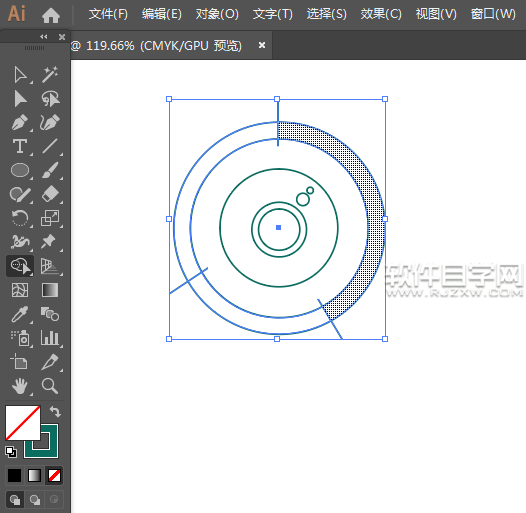Activate the Eyedropper tool
526x513 pixels.
click(x=20, y=314)
